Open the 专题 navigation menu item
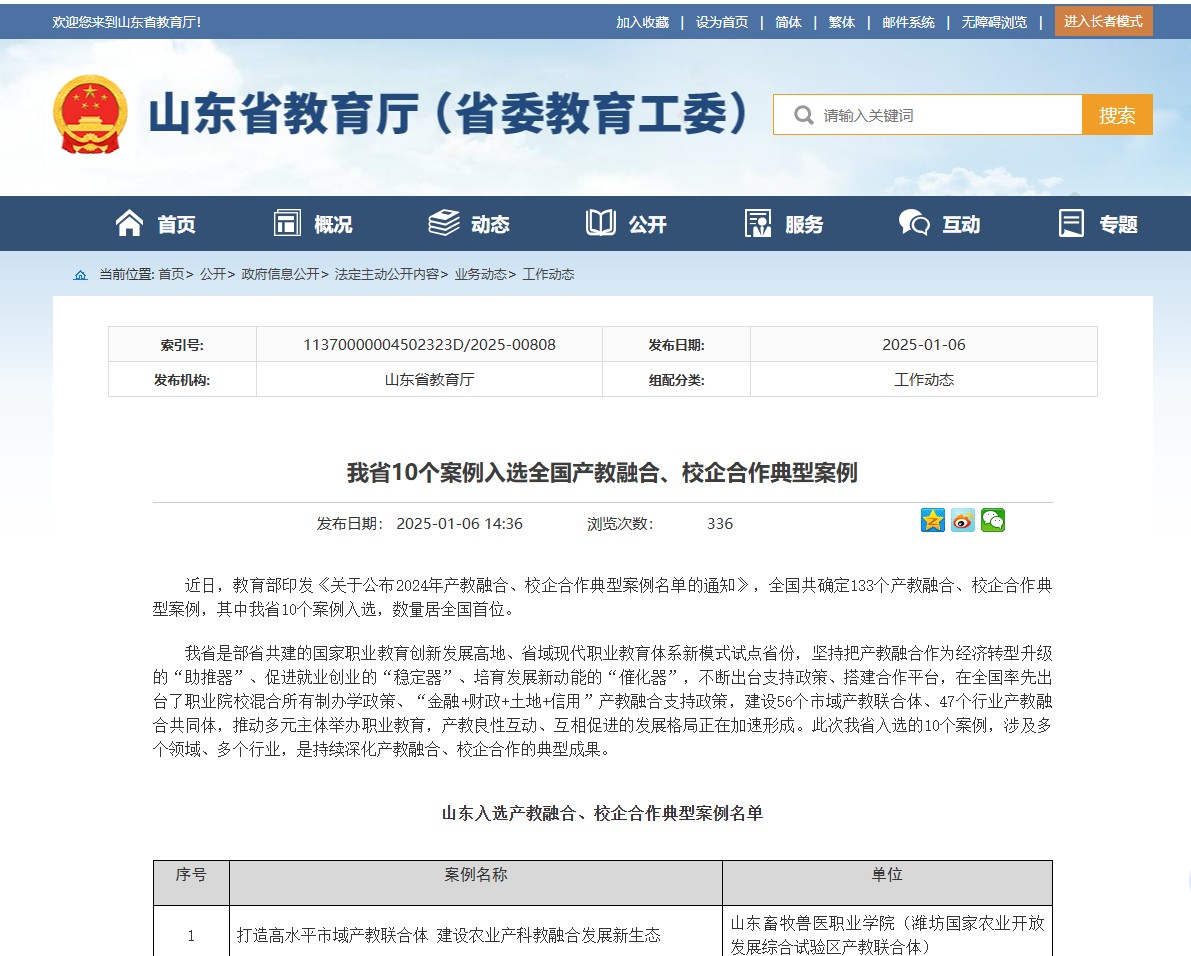This screenshot has height=956, width=1191. (x=1119, y=224)
